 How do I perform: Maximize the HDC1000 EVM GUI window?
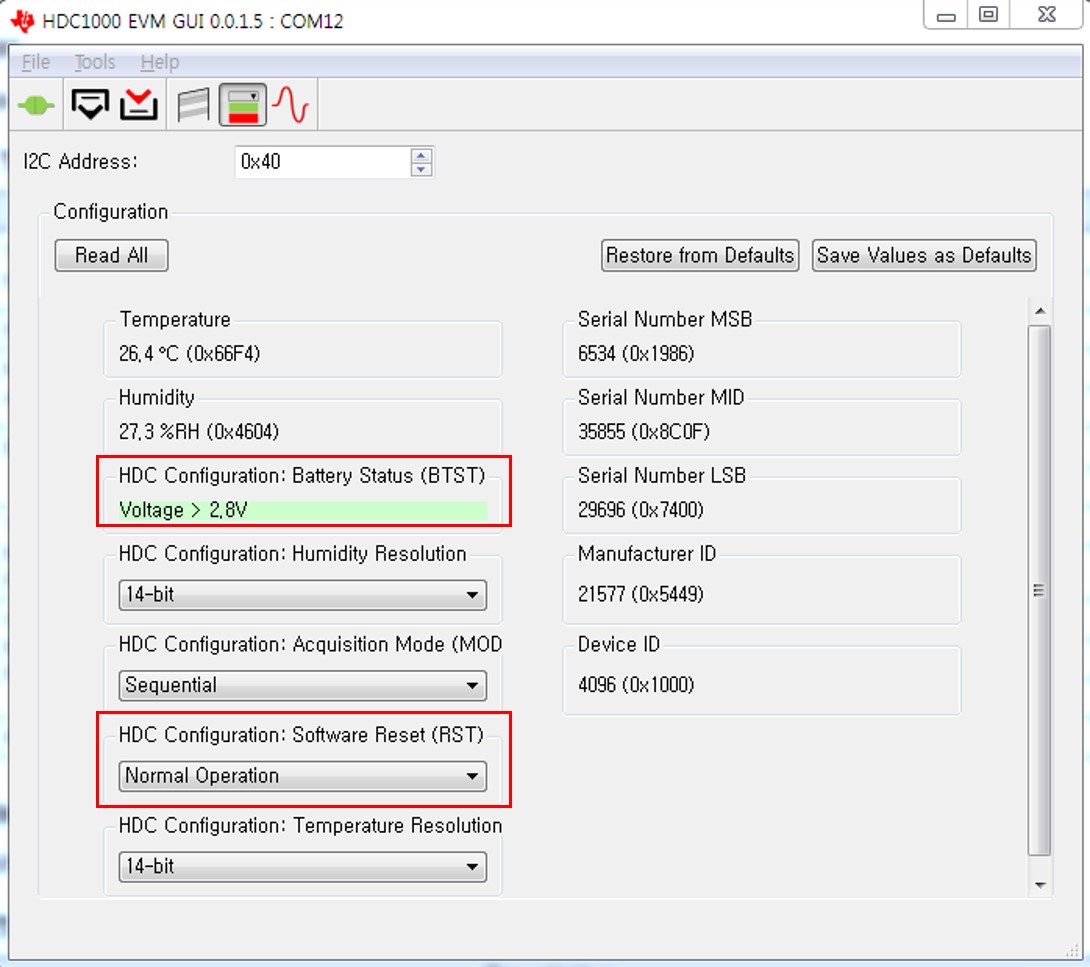pyautogui.click(x=988, y=15)
